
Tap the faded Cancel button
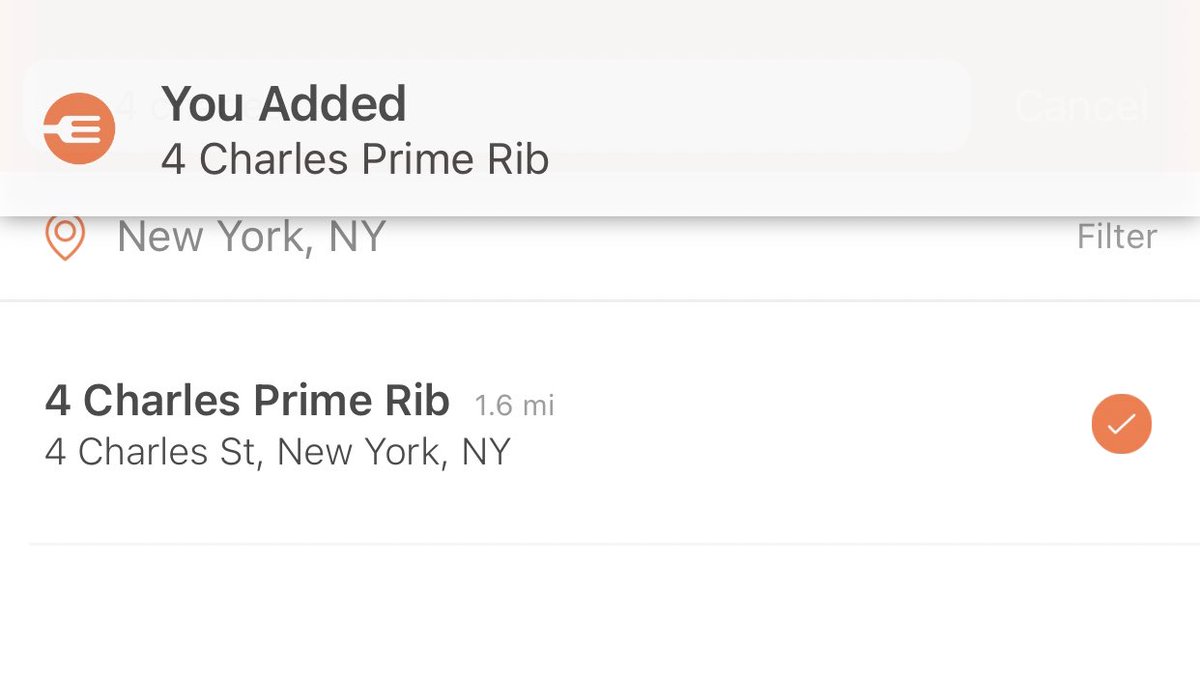[1082, 106]
